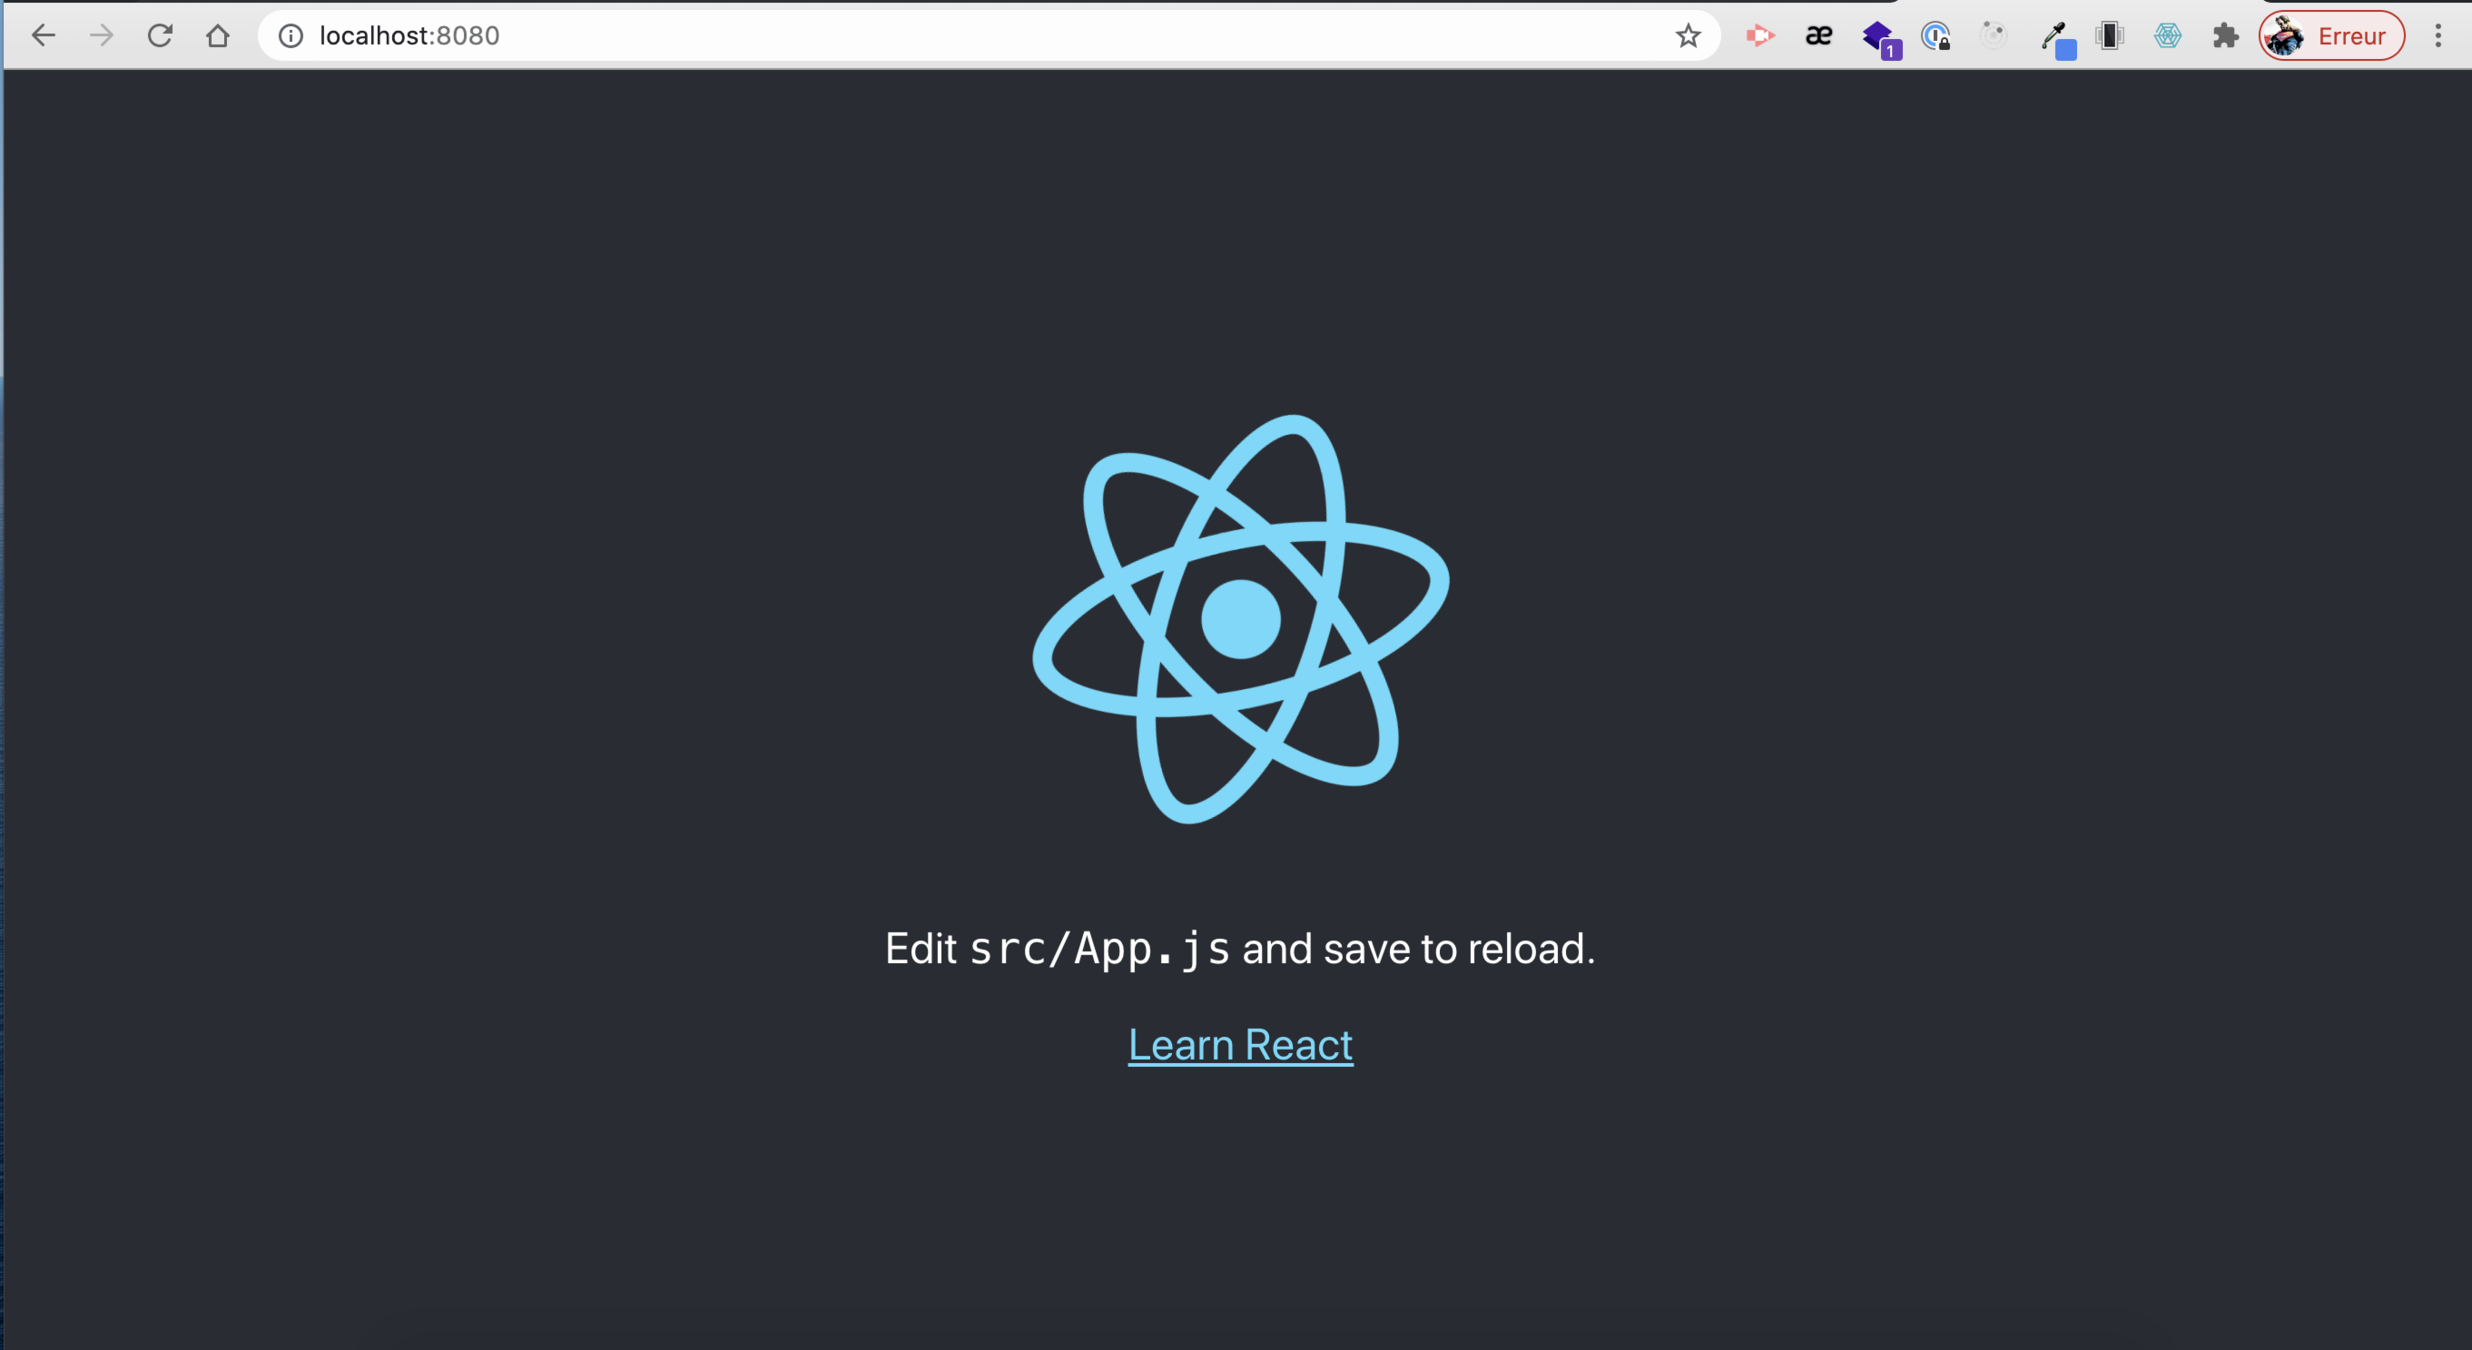The height and width of the screenshot is (1350, 2472).
Task: Go back to the previous page
Action: click(43, 36)
